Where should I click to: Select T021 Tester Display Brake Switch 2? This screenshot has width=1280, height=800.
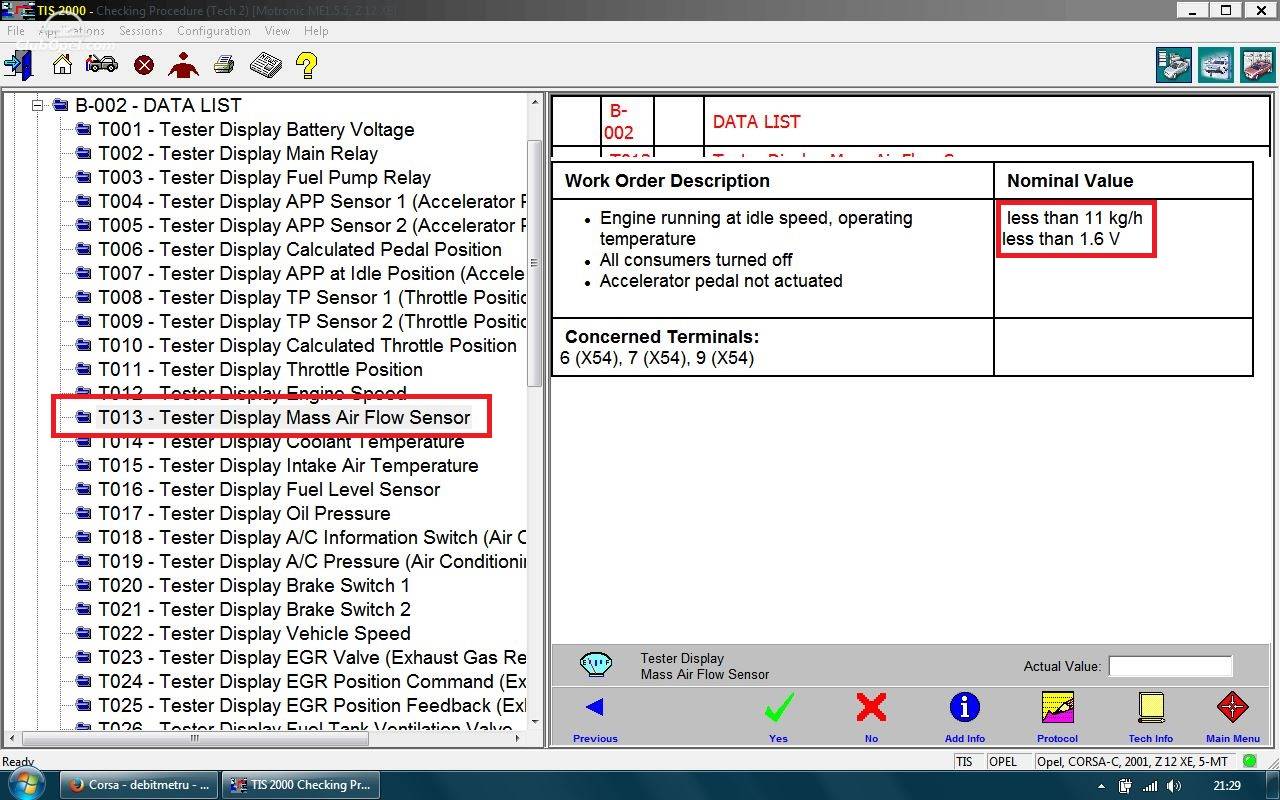coord(254,609)
